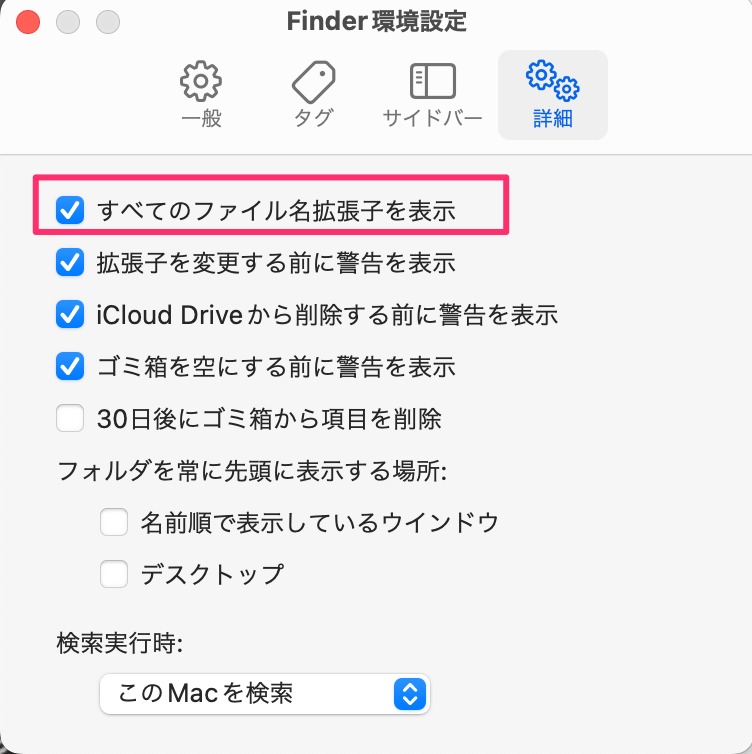Open the サイドバー panel icon

[x=433, y=81]
